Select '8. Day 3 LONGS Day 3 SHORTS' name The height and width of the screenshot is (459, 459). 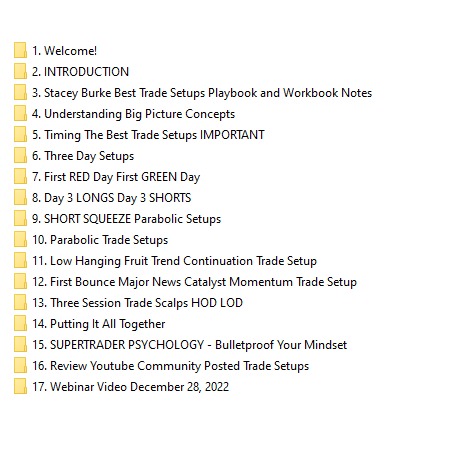pos(112,198)
